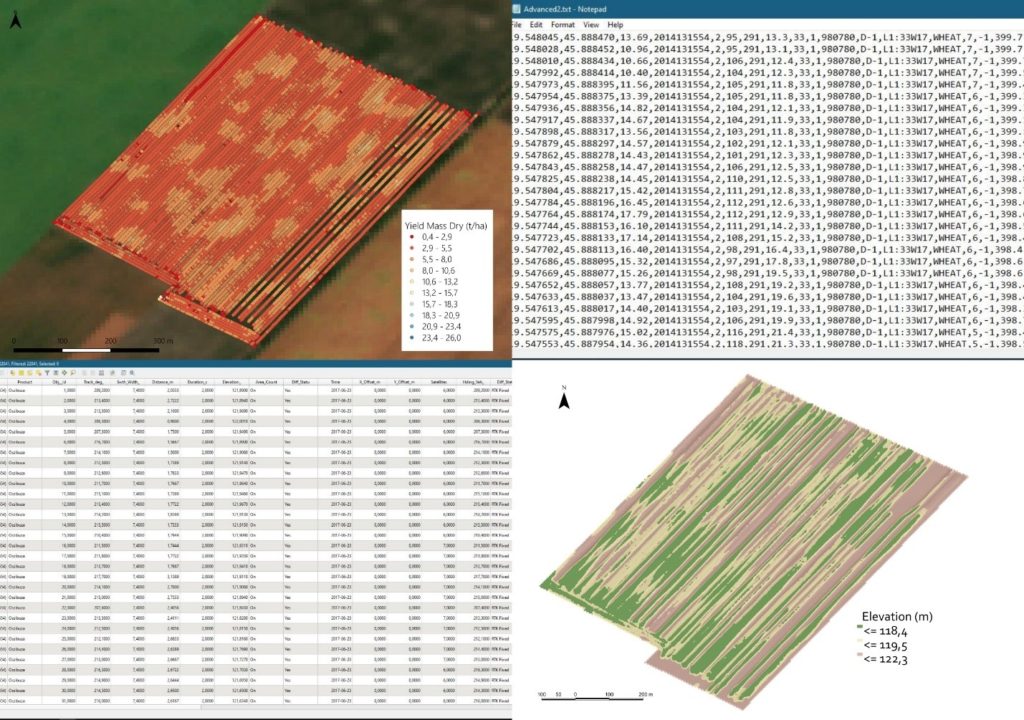Click the first magnifier icon beside the funnel
The height and width of the screenshot is (720, 1024).
(73, 372)
